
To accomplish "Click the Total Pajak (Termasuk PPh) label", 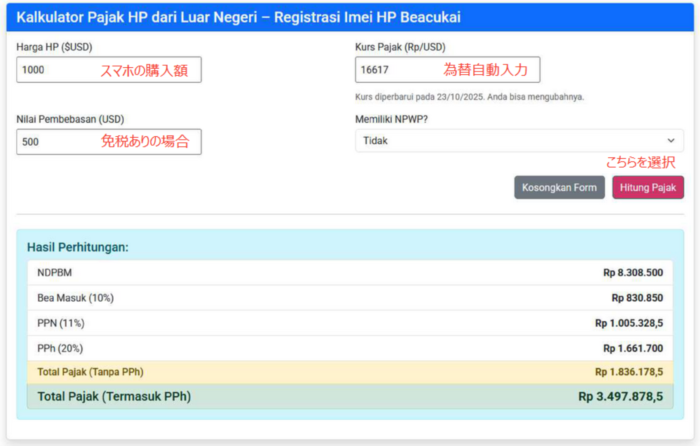I will pyautogui.click(x=114, y=397).
